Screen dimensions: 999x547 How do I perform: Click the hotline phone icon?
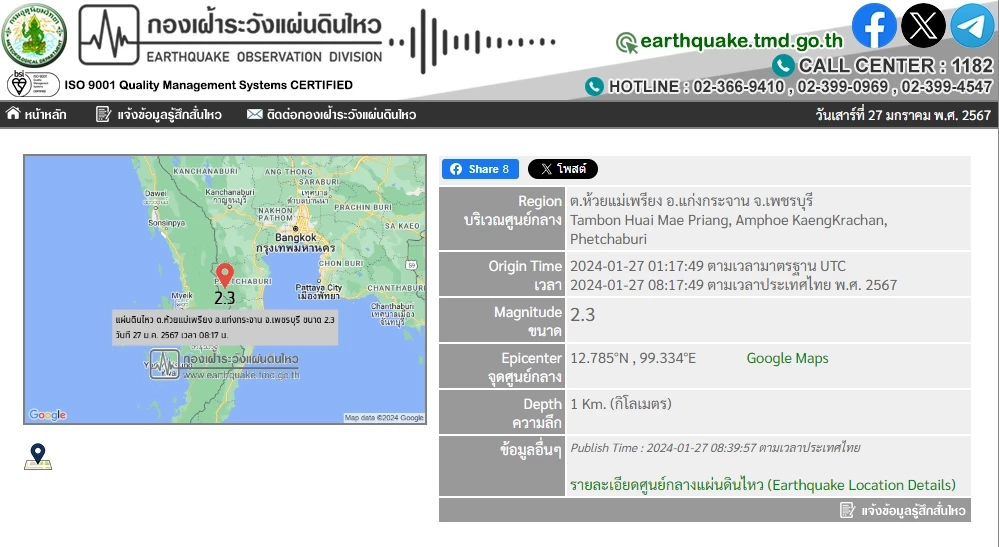tap(594, 86)
